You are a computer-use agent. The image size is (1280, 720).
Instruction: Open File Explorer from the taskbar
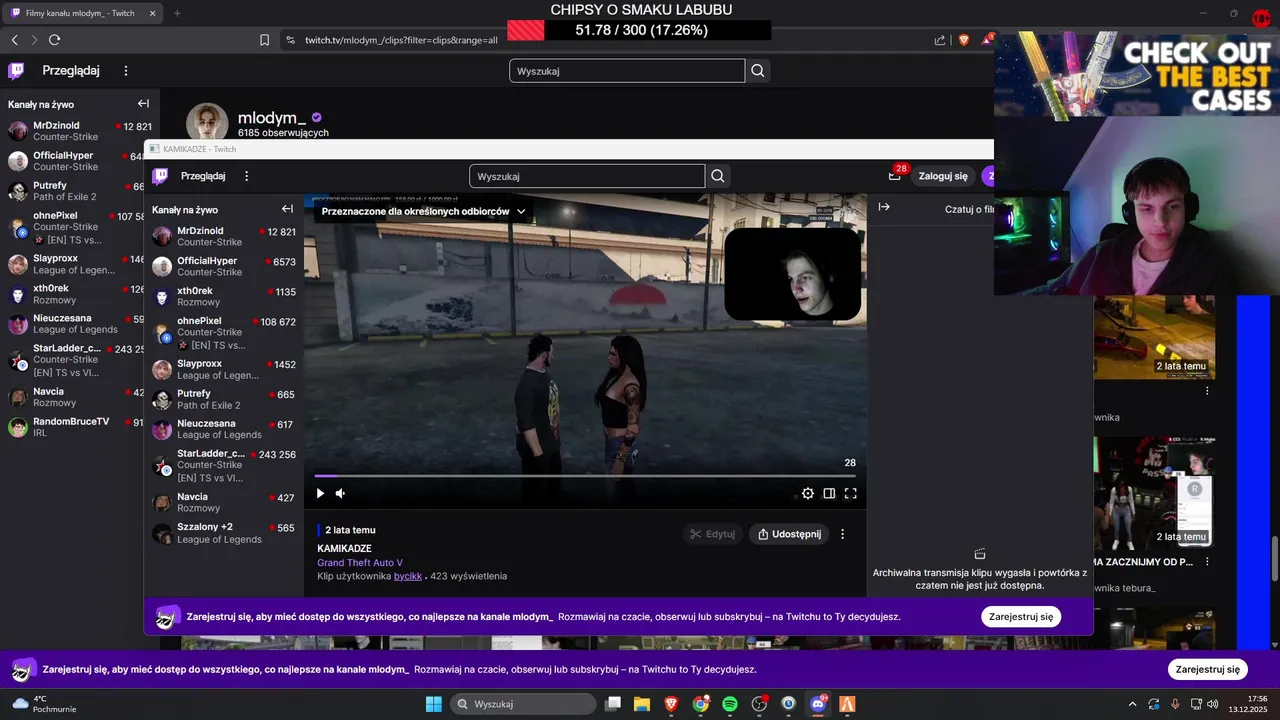pyautogui.click(x=642, y=704)
